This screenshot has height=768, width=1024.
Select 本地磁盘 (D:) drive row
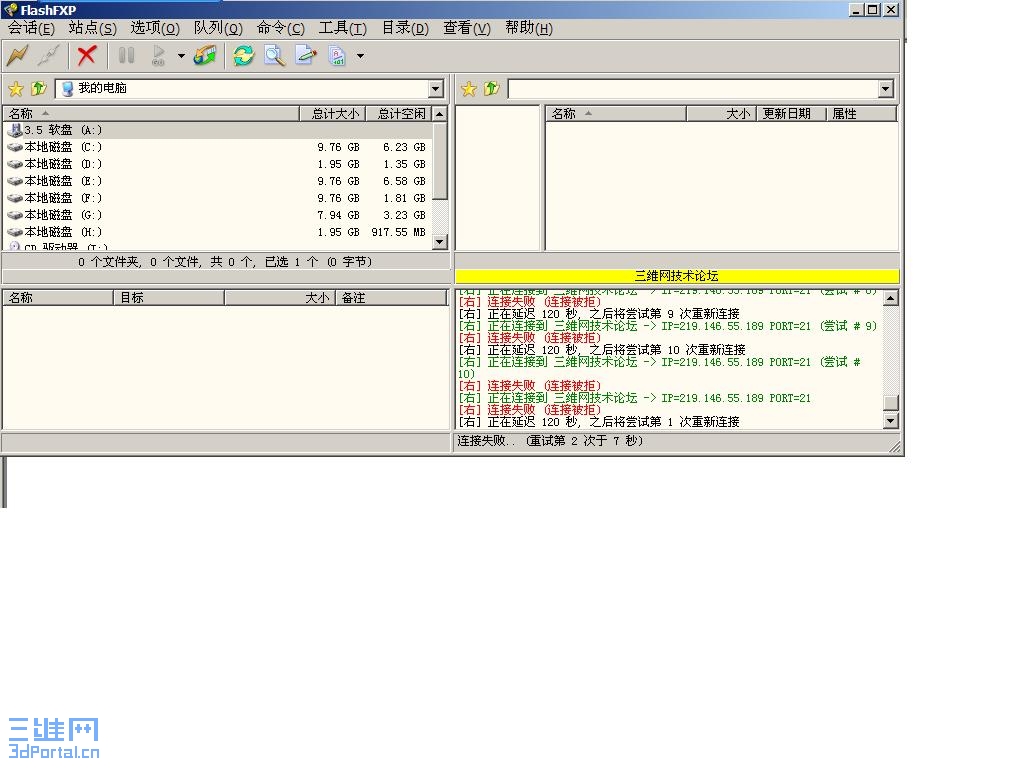(x=217, y=164)
